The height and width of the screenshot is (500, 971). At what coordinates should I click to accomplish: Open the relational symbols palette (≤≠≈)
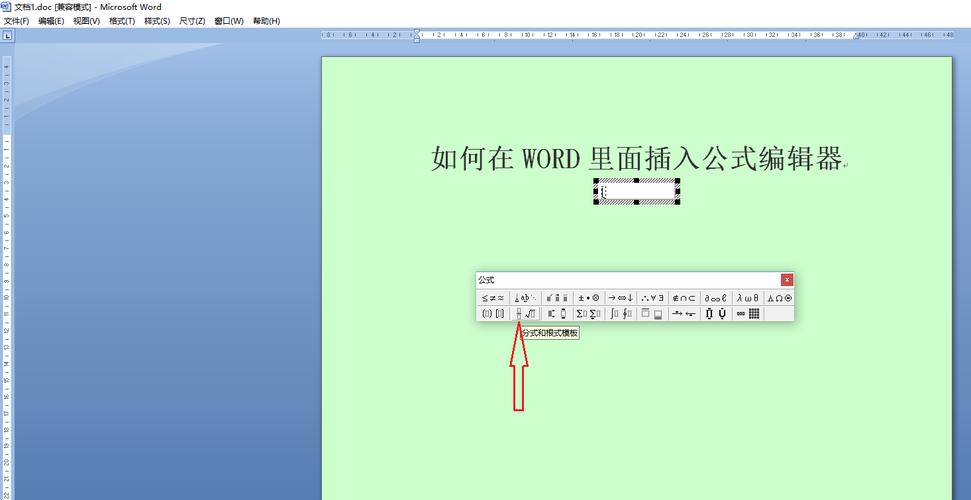(492, 298)
